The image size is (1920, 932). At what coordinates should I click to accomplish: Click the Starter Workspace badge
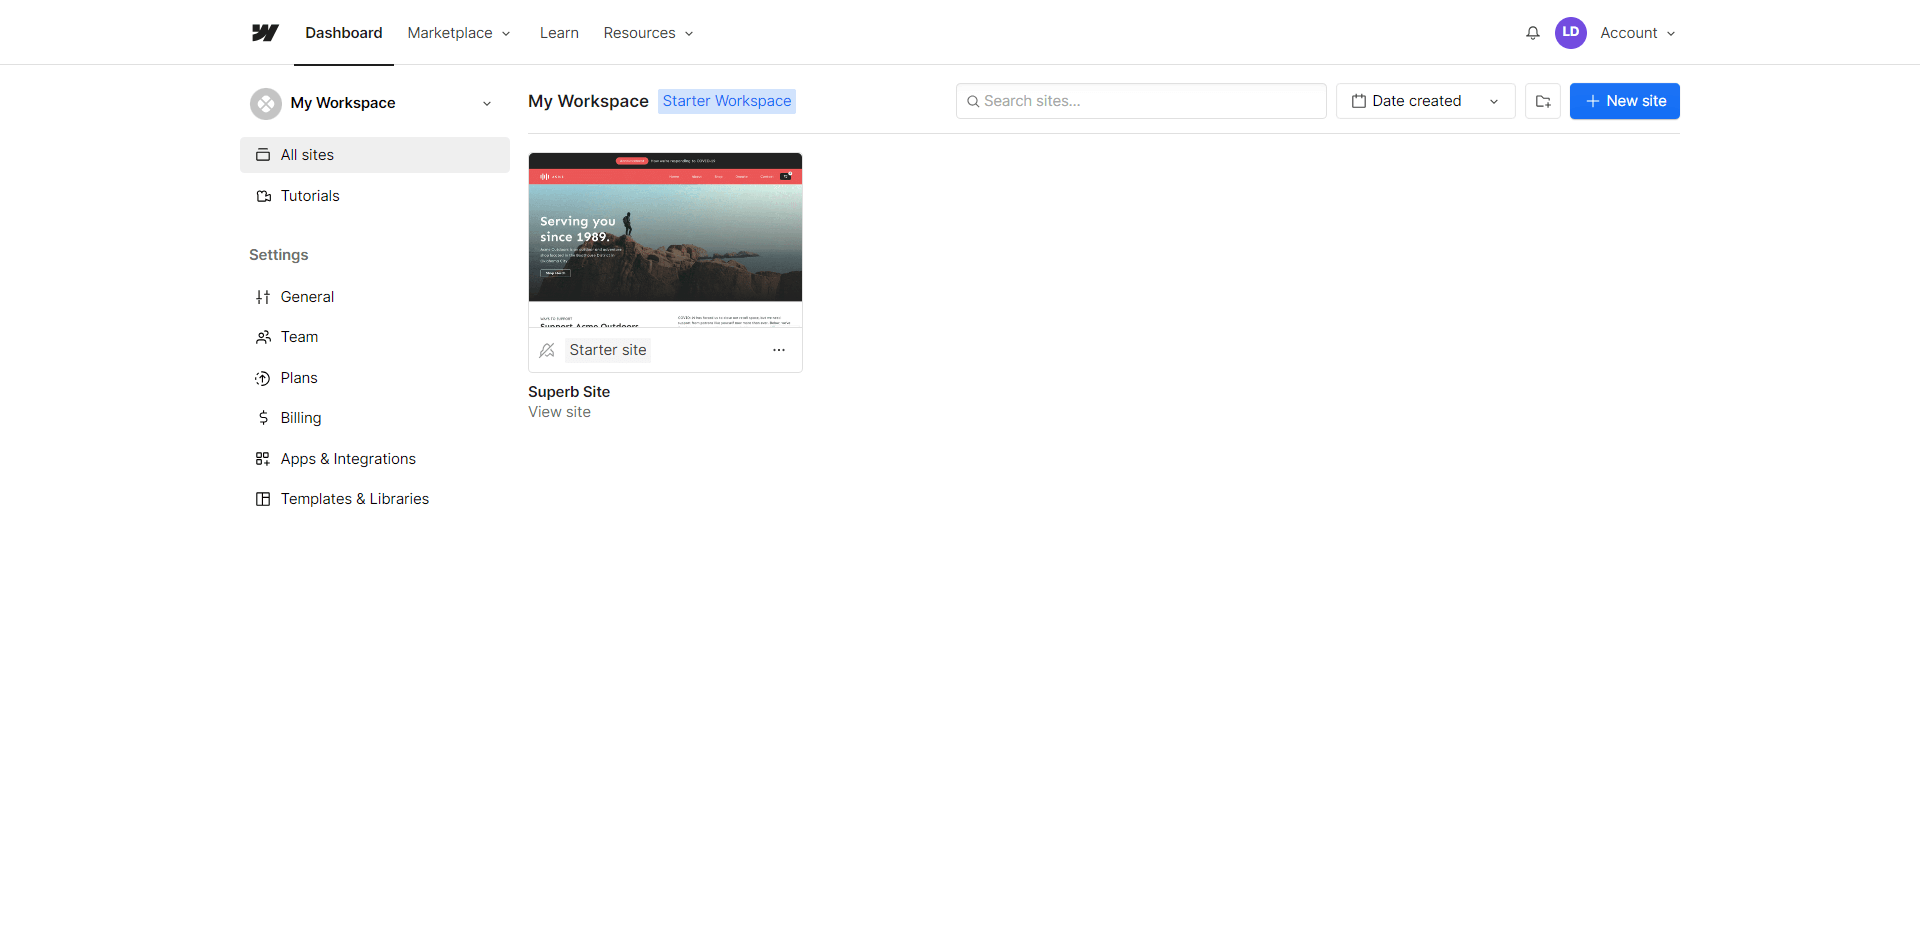[x=727, y=101]
